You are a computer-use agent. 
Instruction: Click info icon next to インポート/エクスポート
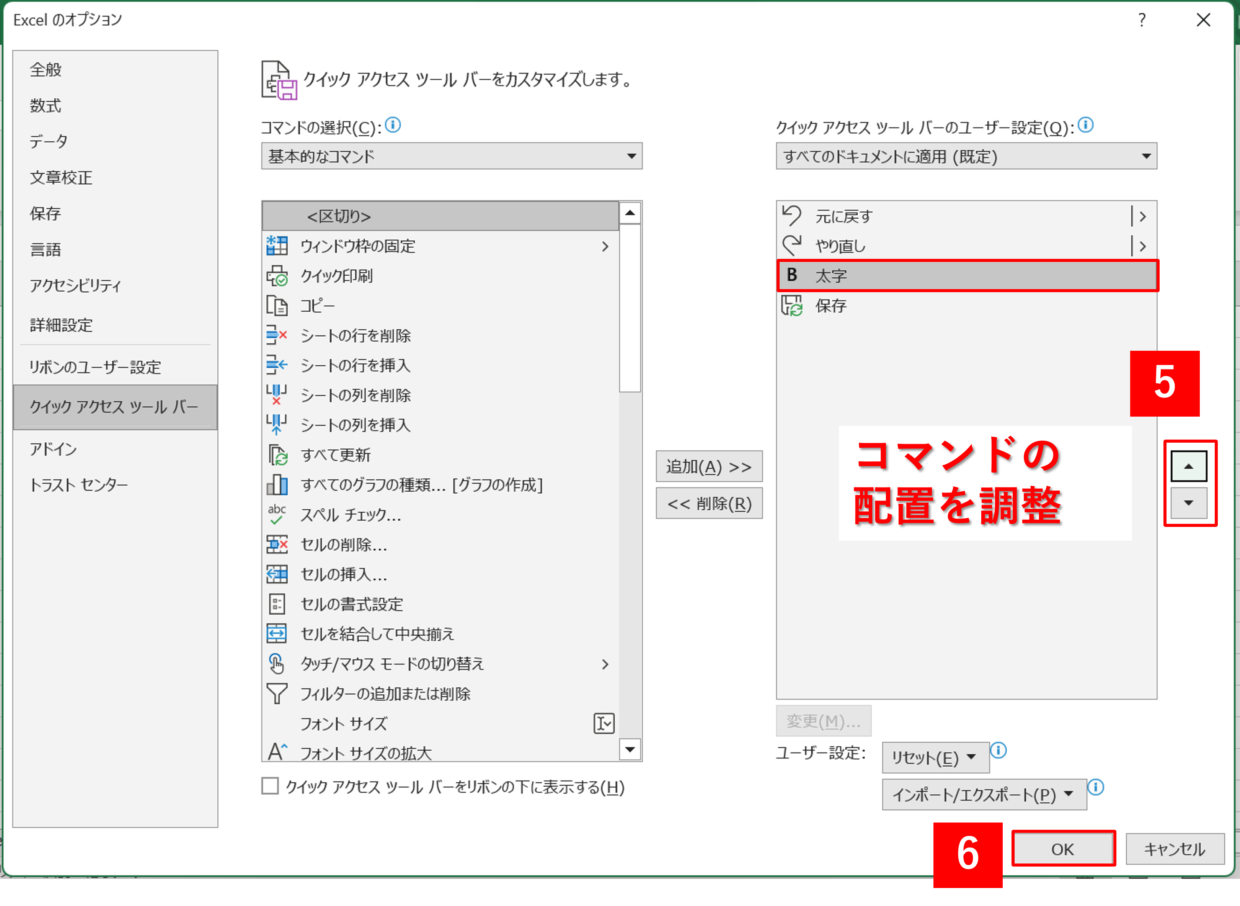click(1095, 788)
